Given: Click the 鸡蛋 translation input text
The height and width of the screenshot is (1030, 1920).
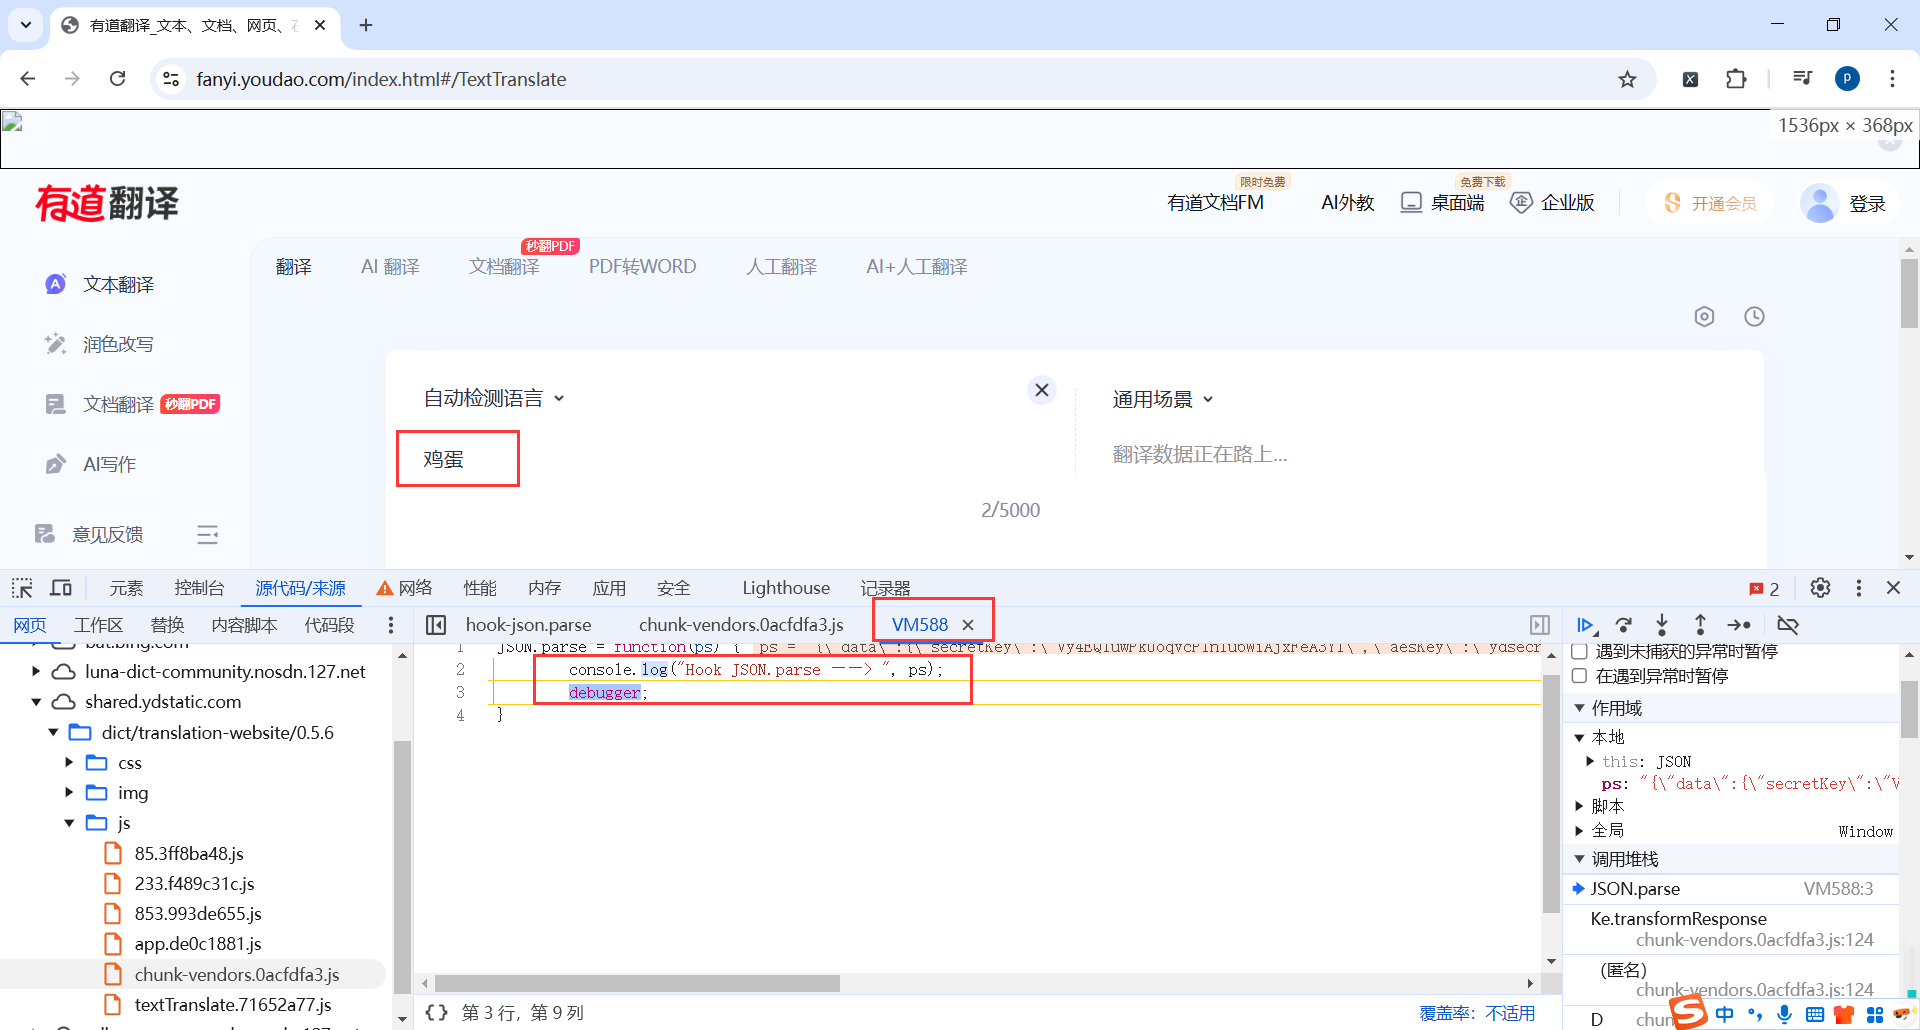Looking at the screenshot, I should (x=443, y=459).
